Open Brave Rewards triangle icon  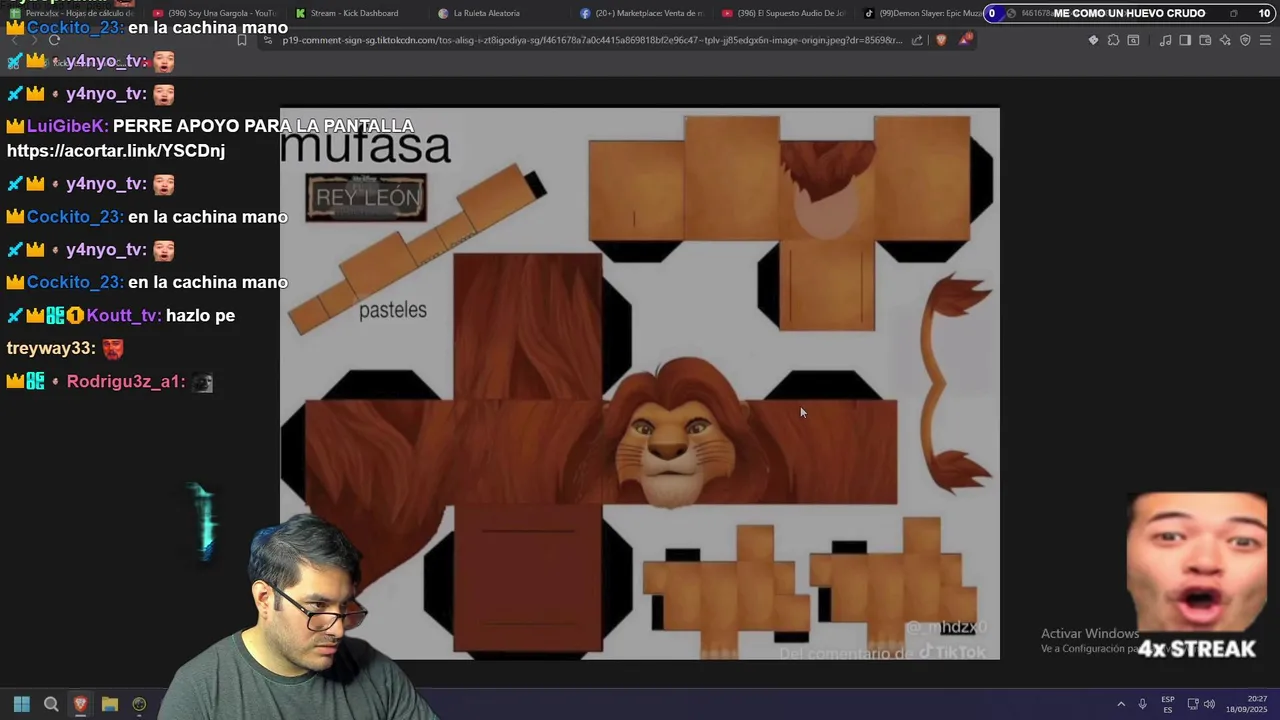coord(965,40)
